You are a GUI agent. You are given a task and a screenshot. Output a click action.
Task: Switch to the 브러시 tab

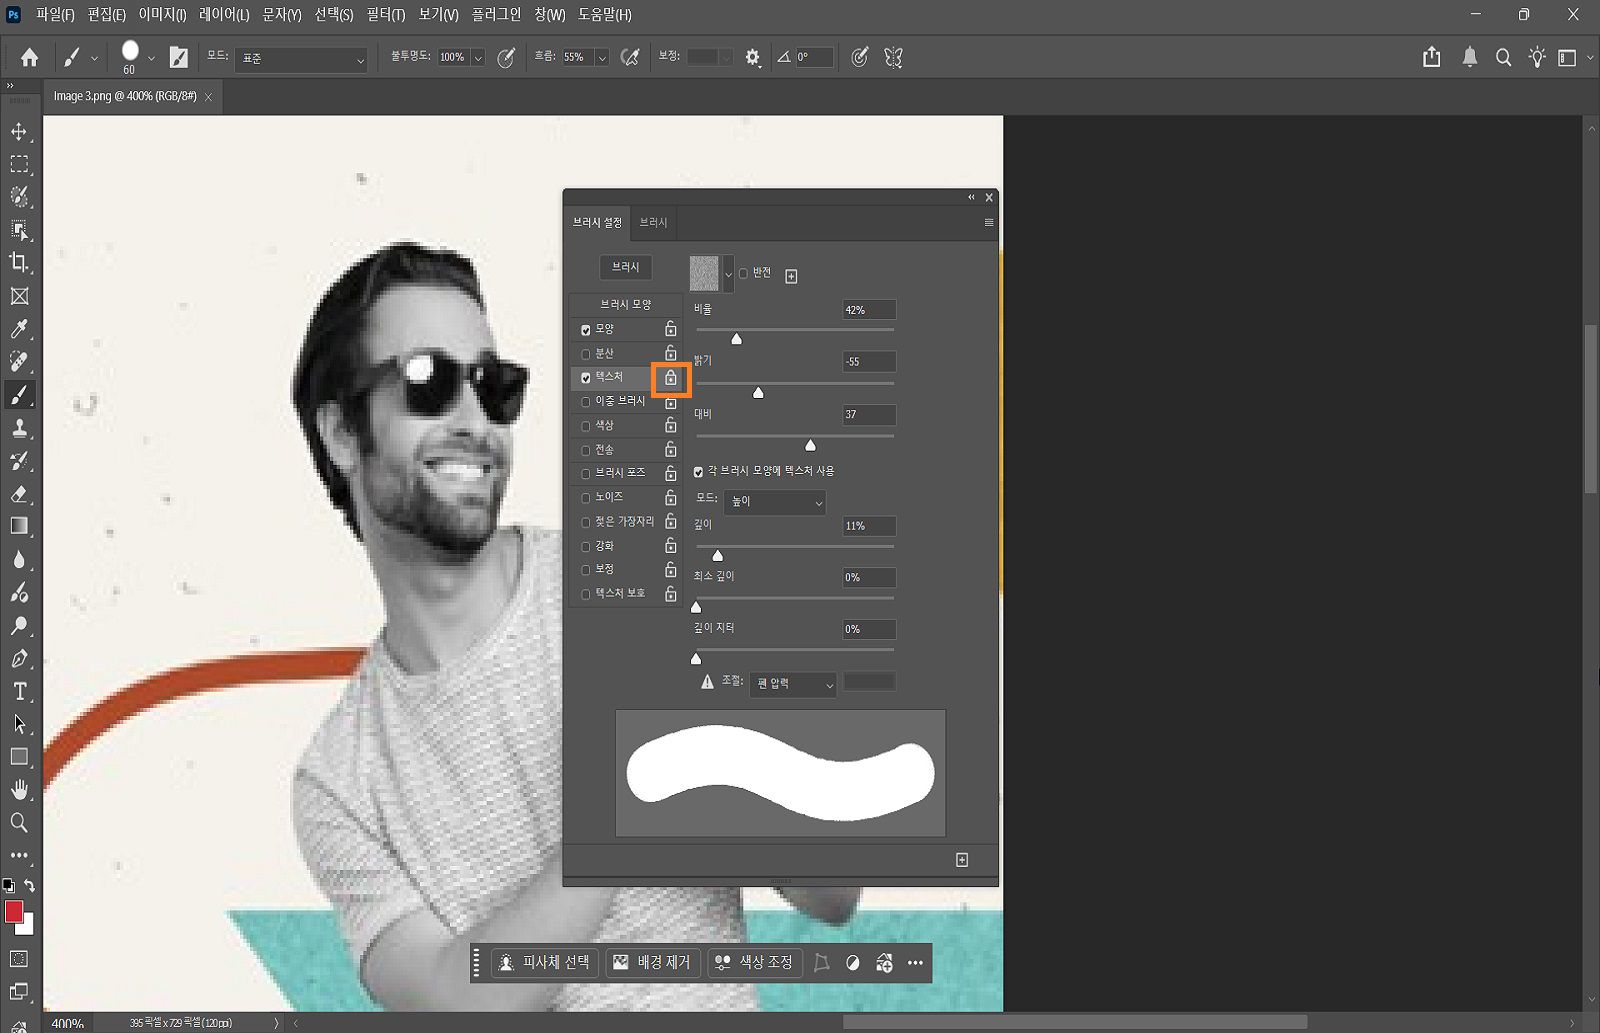click(x=653, y=222)
